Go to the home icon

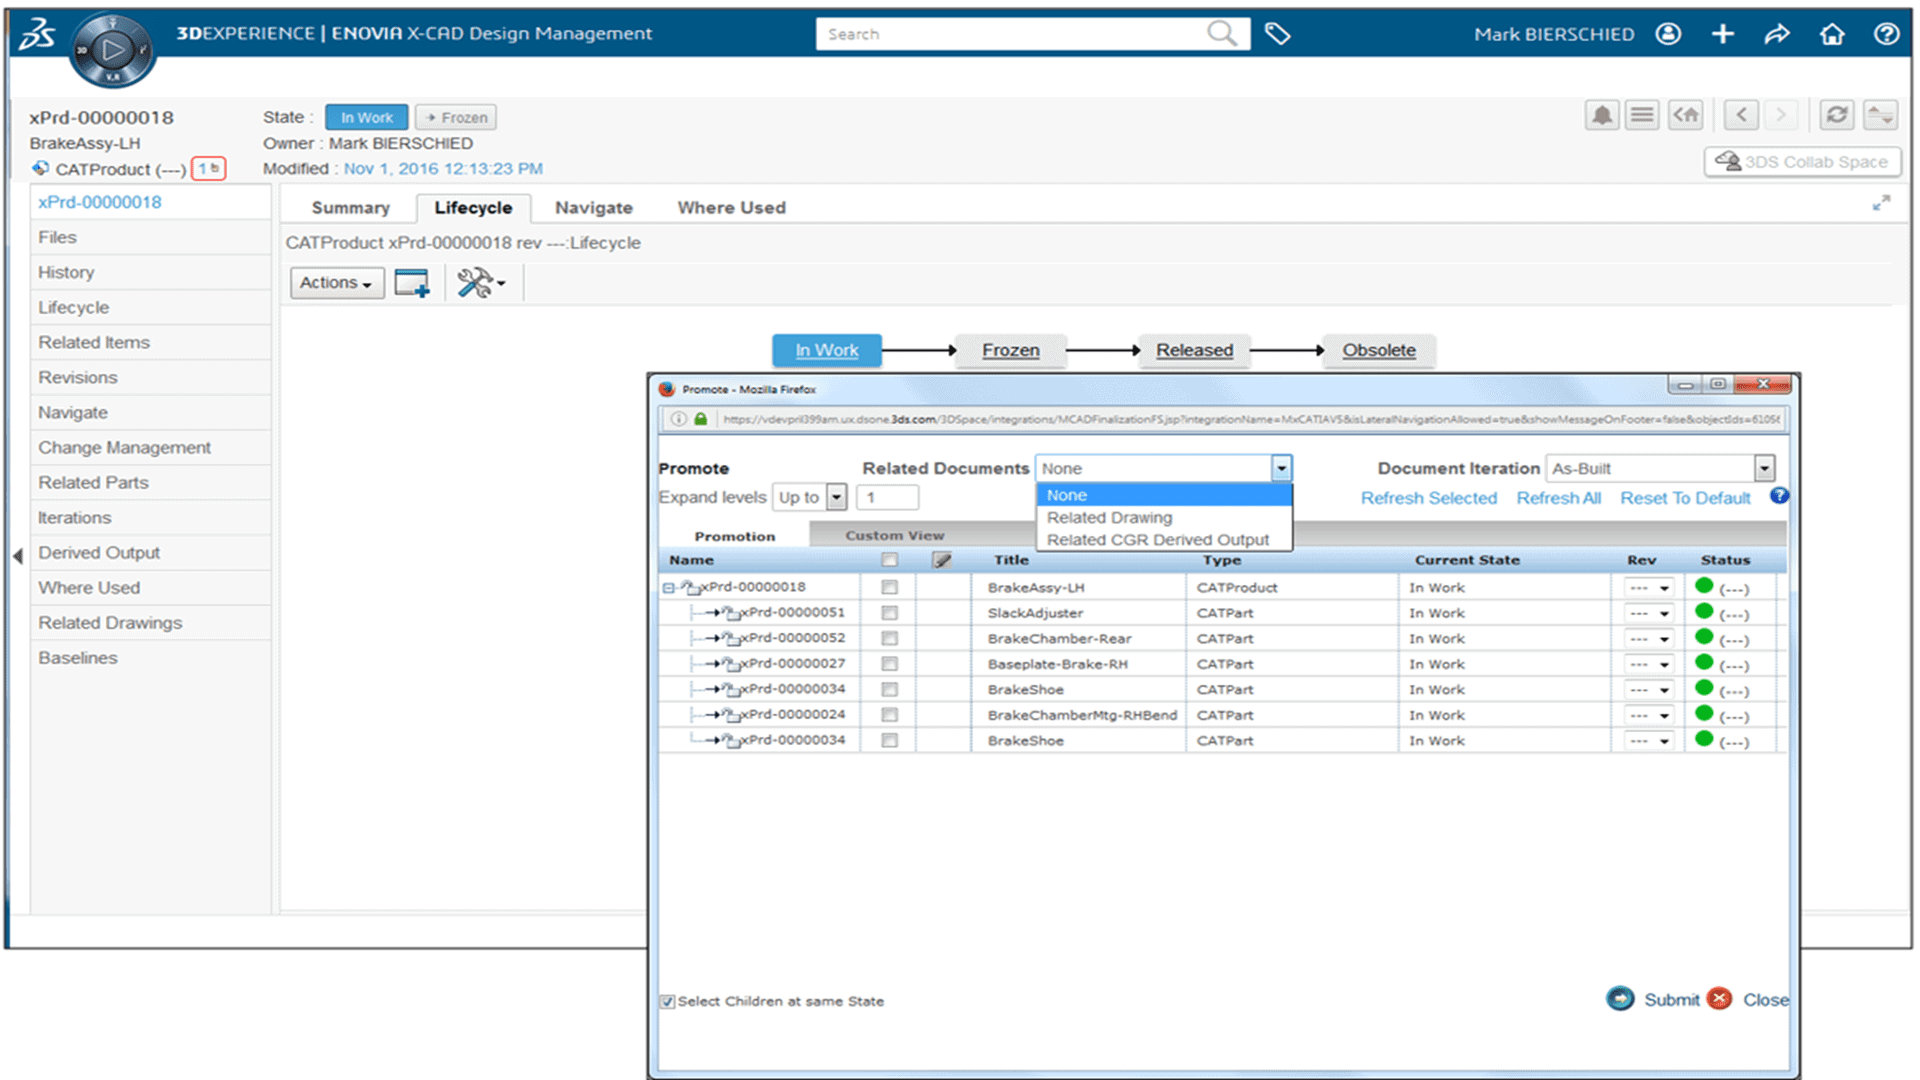(x=1832, y=34)
